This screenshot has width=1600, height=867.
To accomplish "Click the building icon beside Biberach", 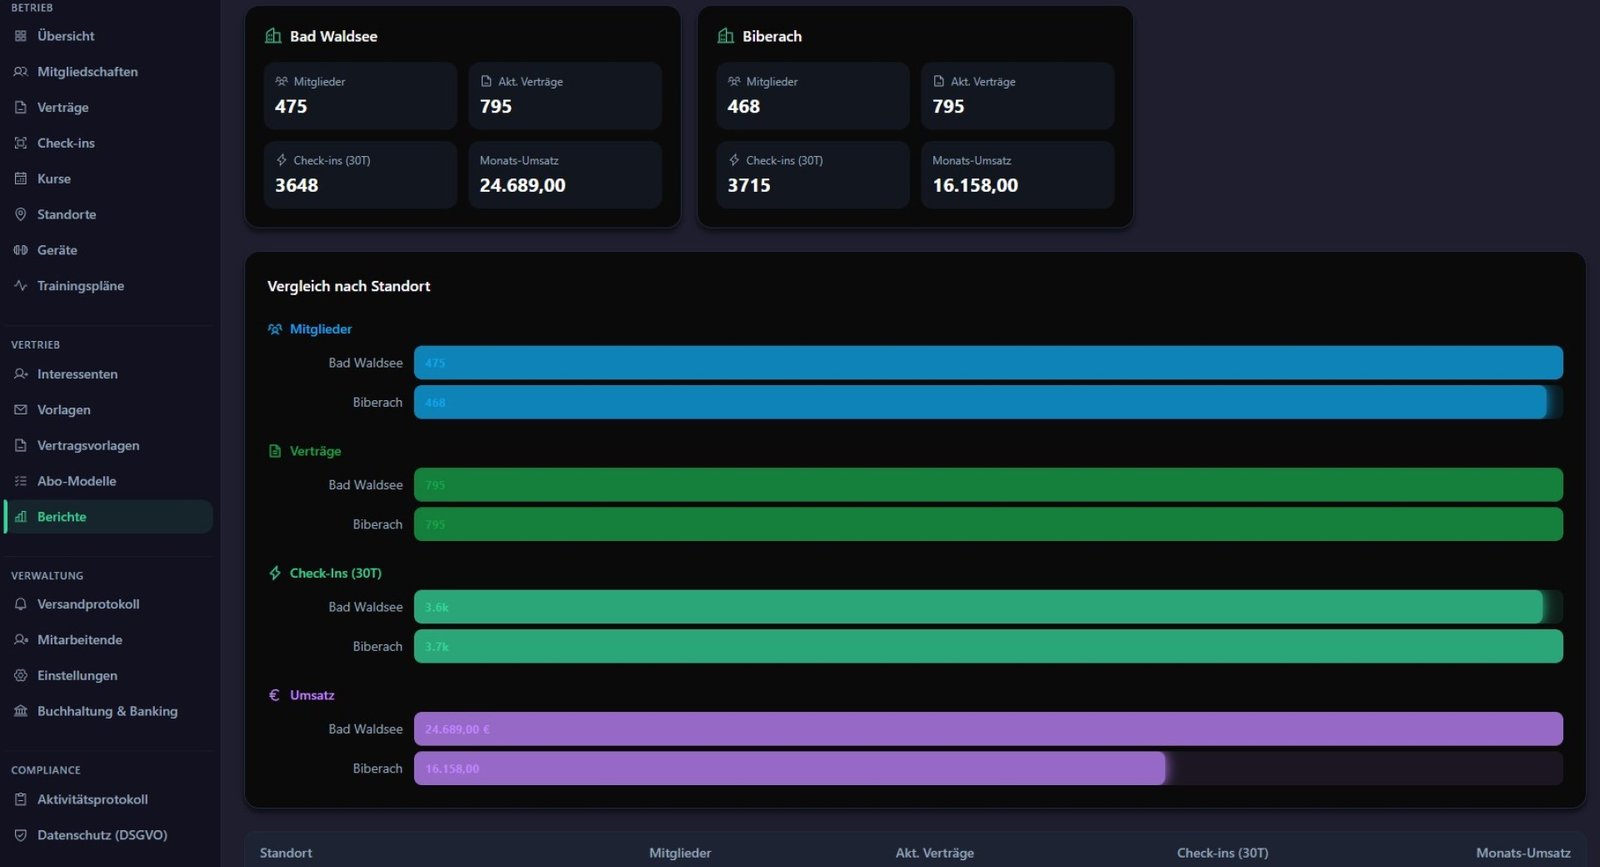I will point(726,36).
